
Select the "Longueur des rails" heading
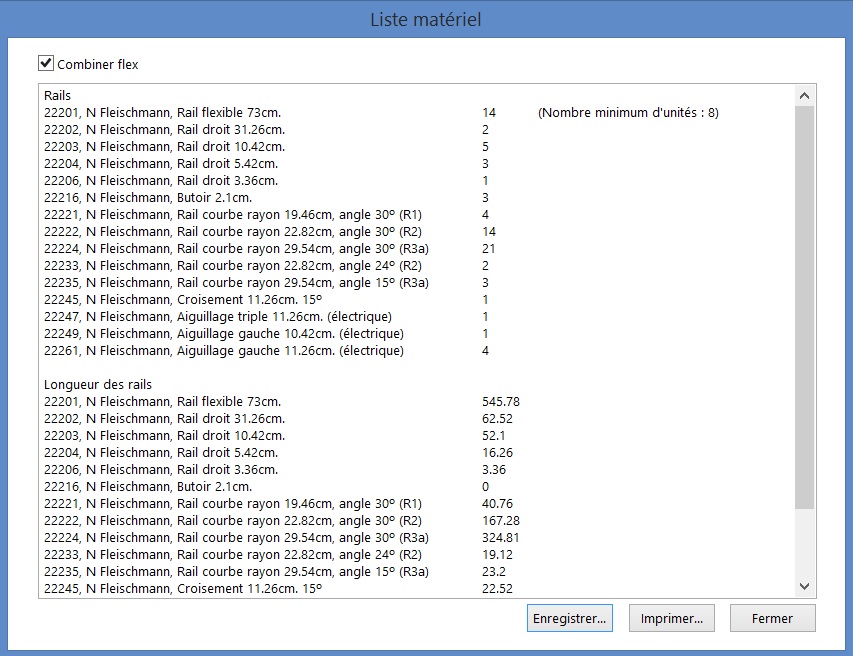98,385
